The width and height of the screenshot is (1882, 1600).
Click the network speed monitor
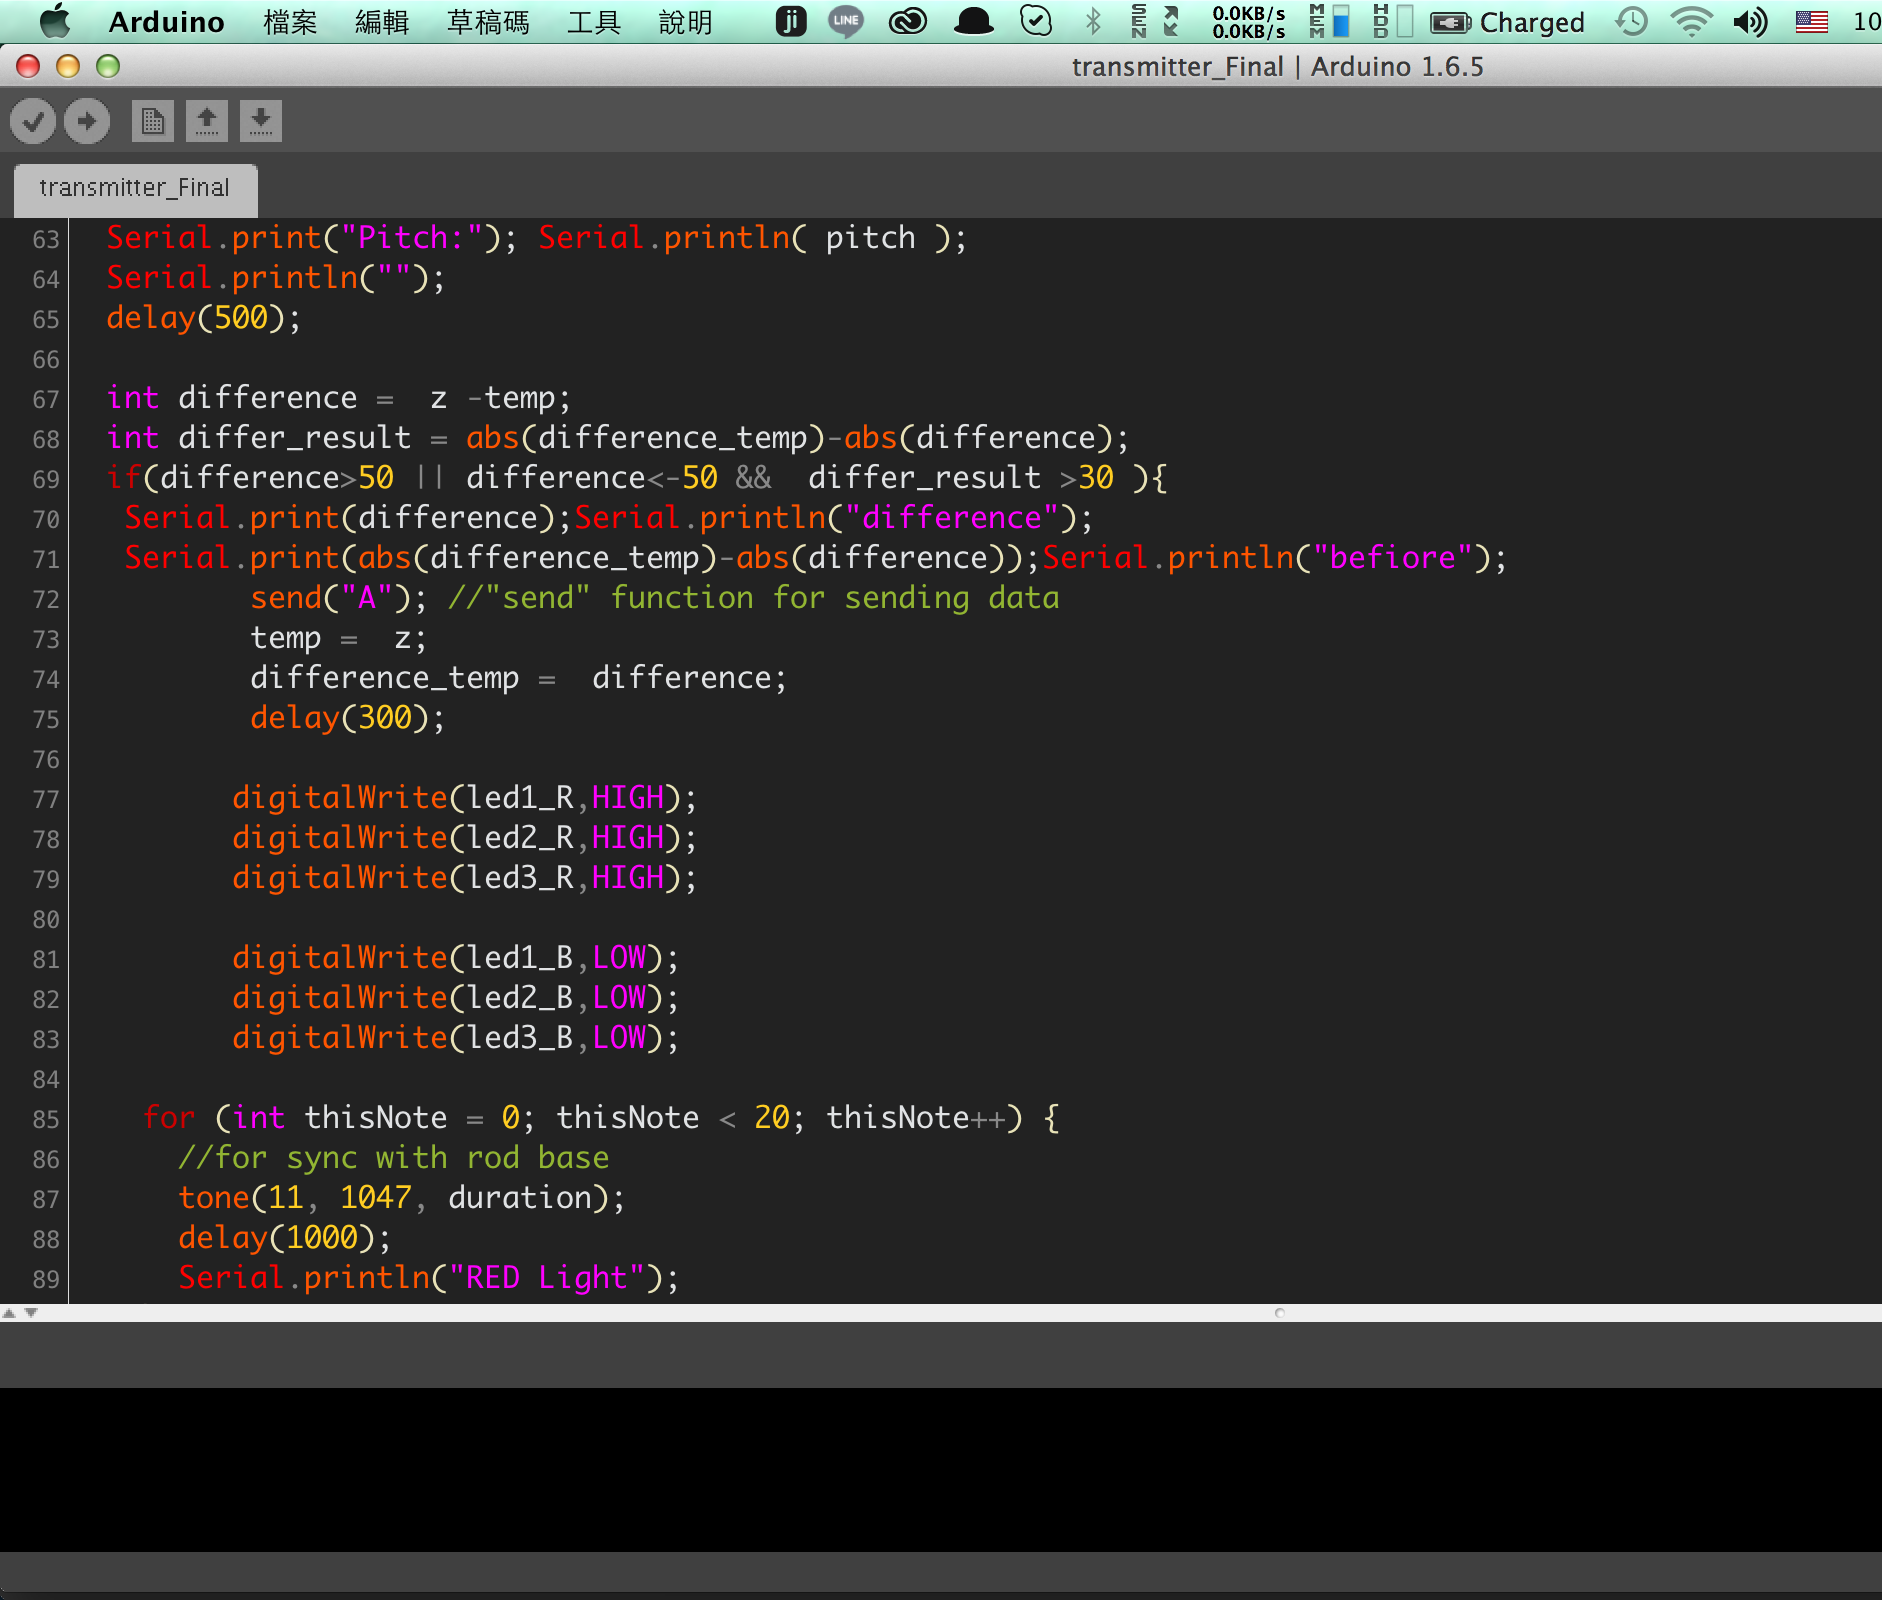pyautogui.click(x=1248, y=21)
